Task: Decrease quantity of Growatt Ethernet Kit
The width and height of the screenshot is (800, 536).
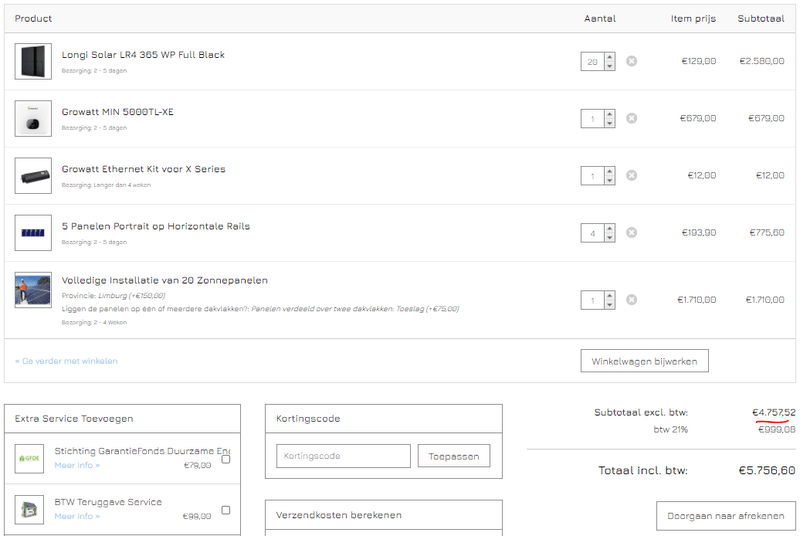Action: [x=609, y=180]
